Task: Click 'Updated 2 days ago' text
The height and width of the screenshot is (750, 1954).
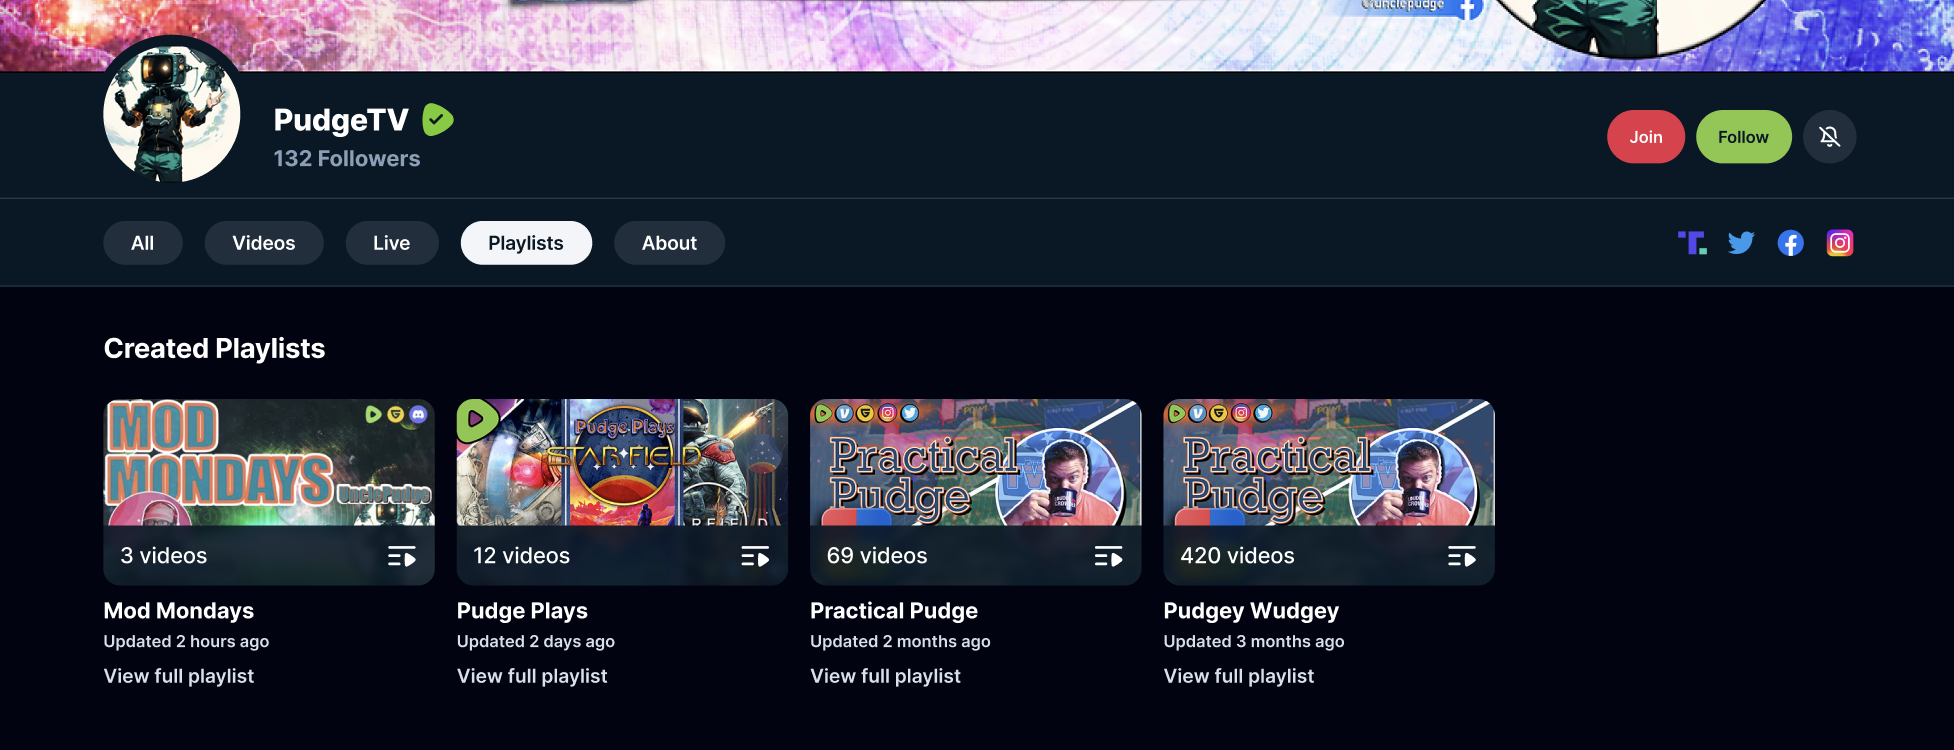Action: coord(536,642)
